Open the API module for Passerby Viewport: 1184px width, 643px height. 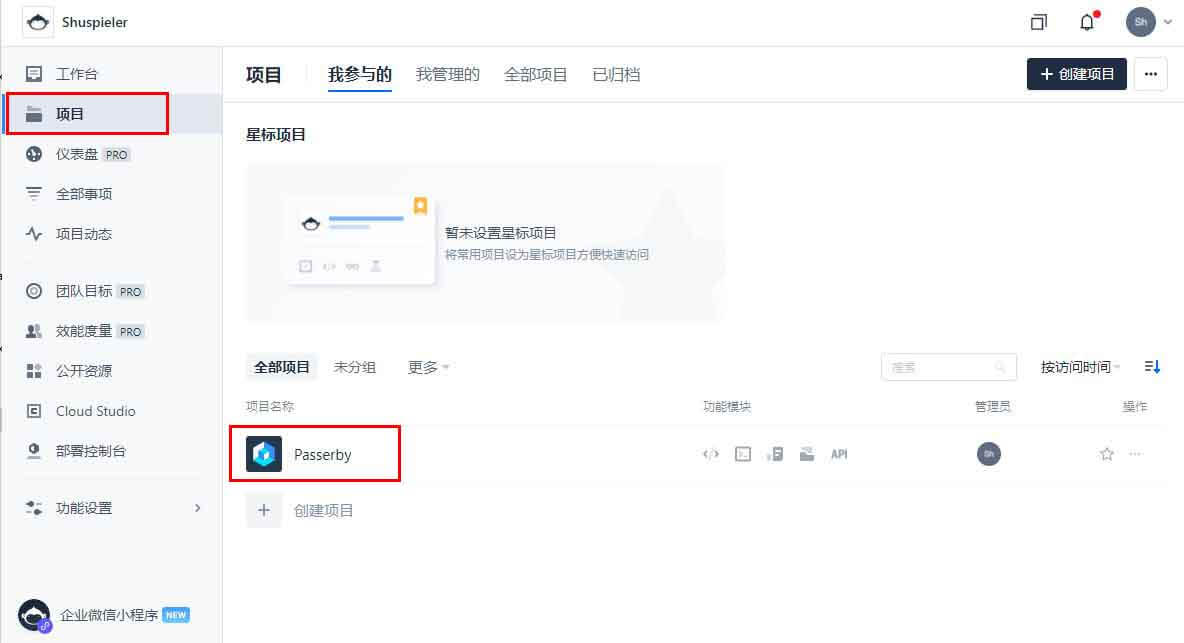pyautogui.click(x=839, y=454)
